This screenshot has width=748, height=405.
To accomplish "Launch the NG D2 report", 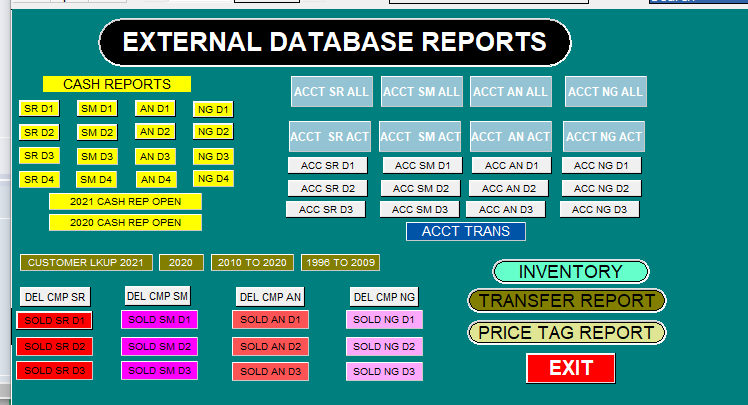I will coord(213,131).
